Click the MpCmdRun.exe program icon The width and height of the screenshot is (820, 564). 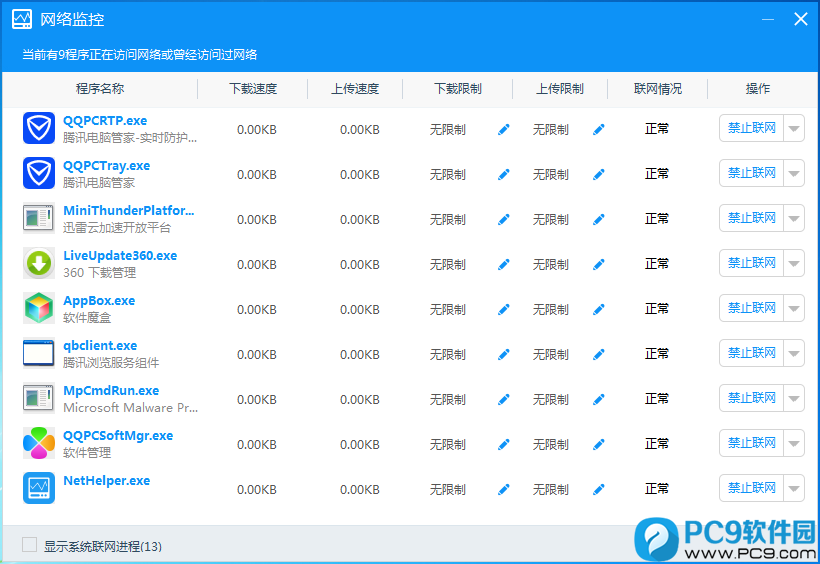[x=39, y=398]
